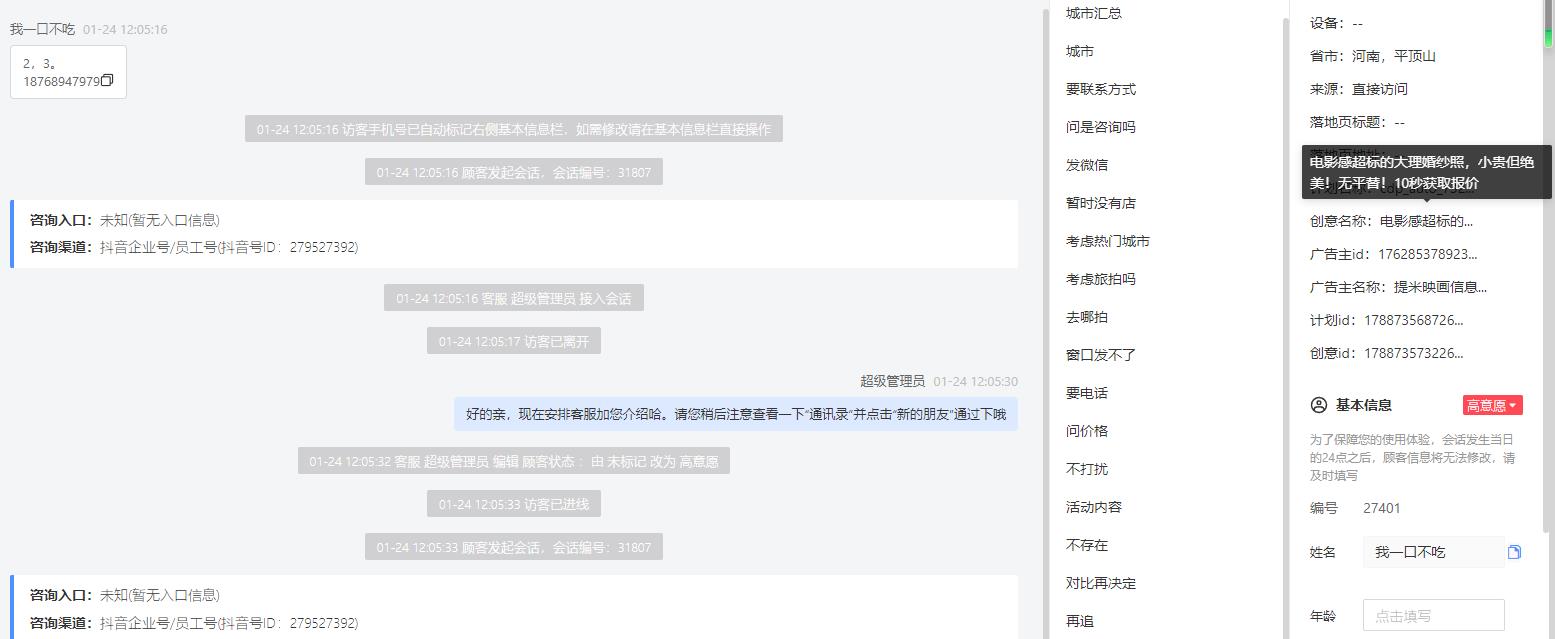This screenshot has height=639, width=1555.
Task: Copy the phone number 18768947979 icon
Action: 107,81
